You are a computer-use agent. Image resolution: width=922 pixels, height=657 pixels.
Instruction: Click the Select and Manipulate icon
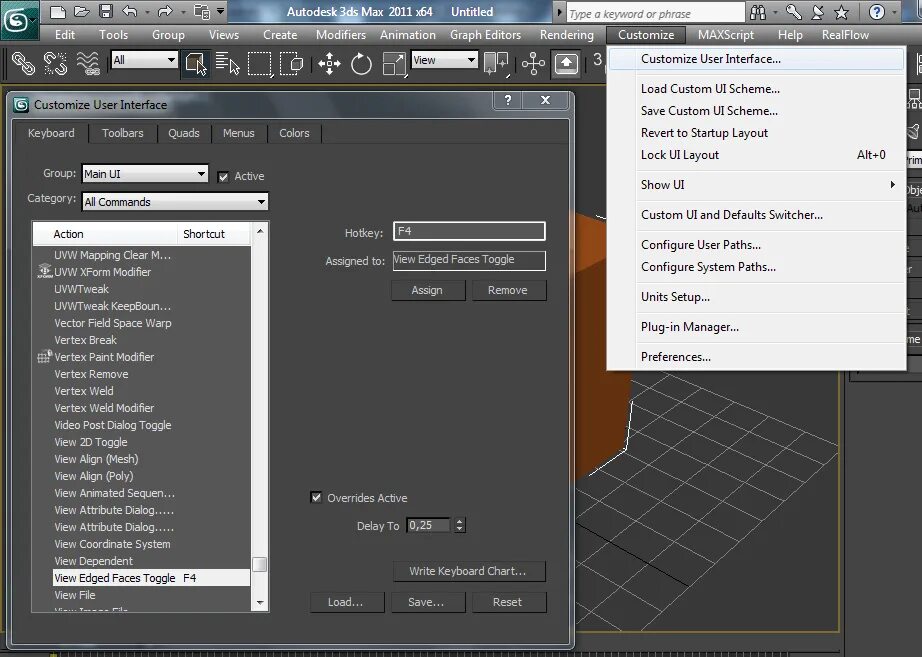(533, 64)
